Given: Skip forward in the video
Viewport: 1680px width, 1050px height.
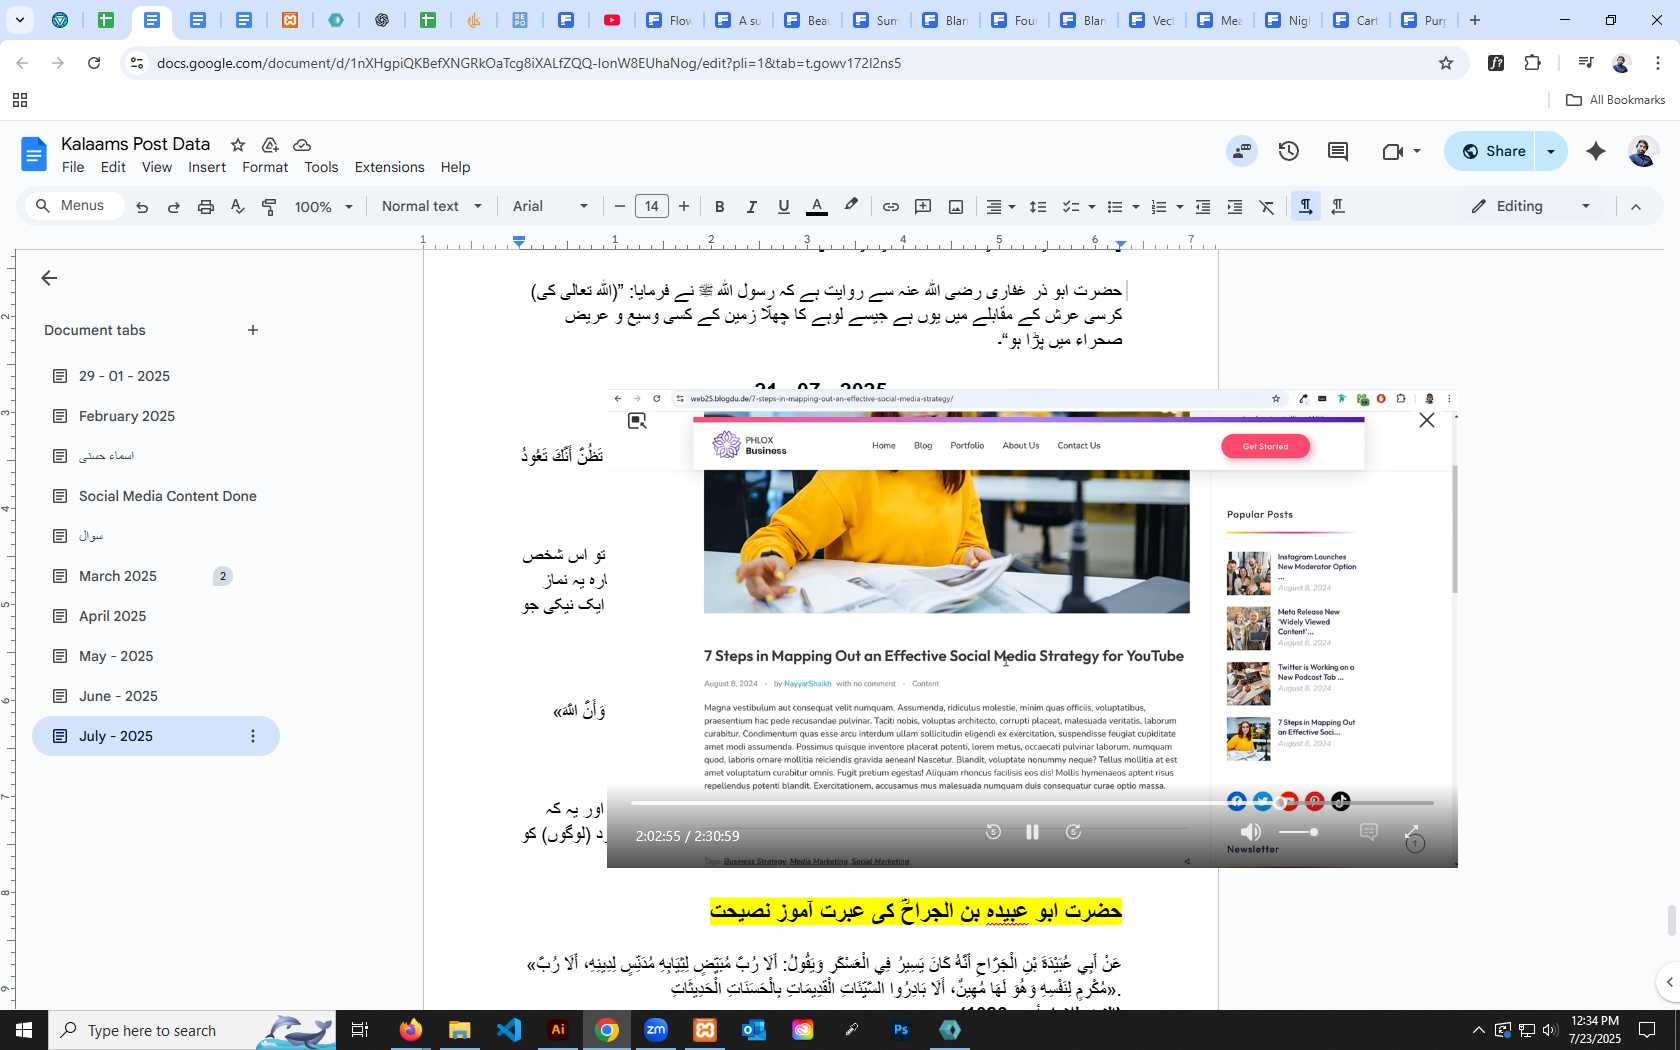Looking at the screenshot, I should tap(1073, 832).
